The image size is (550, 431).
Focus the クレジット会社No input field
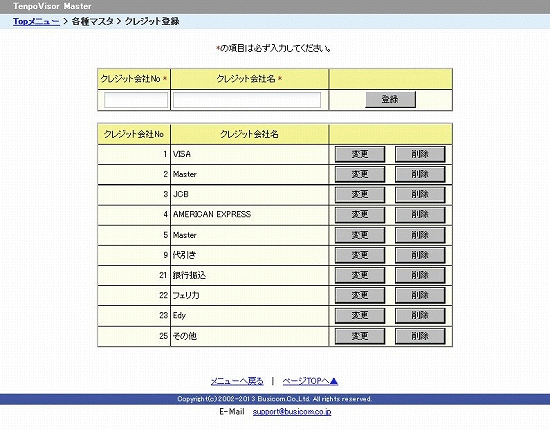tap(136, 100)
